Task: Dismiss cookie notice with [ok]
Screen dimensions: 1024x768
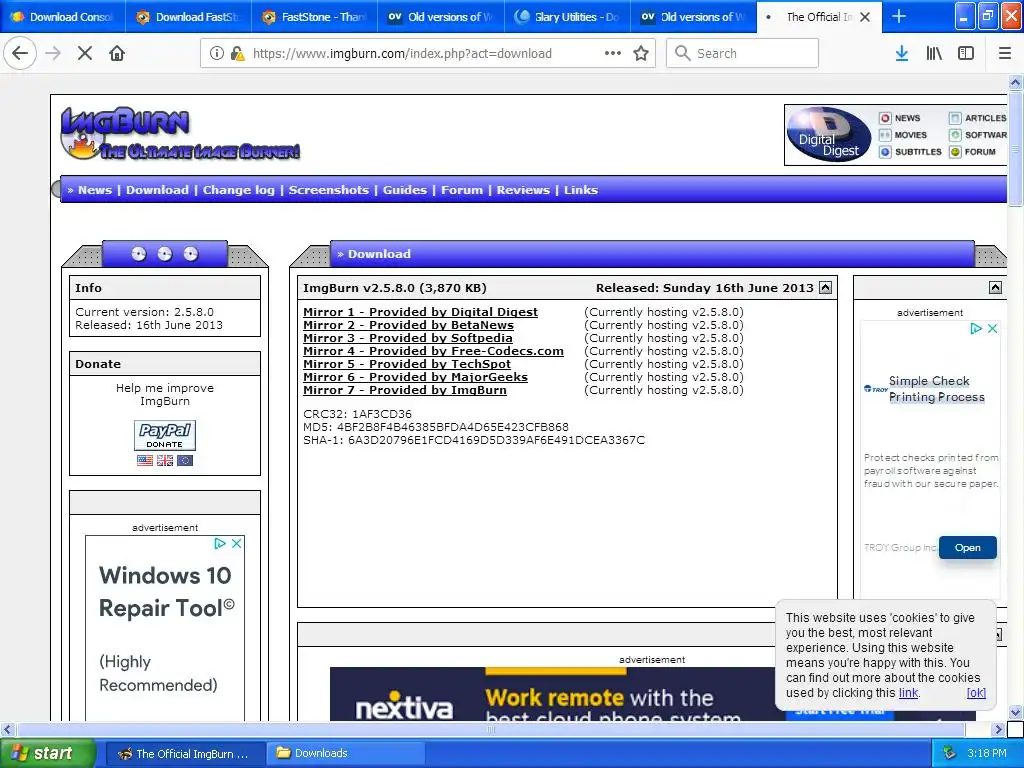Action: 976,693
